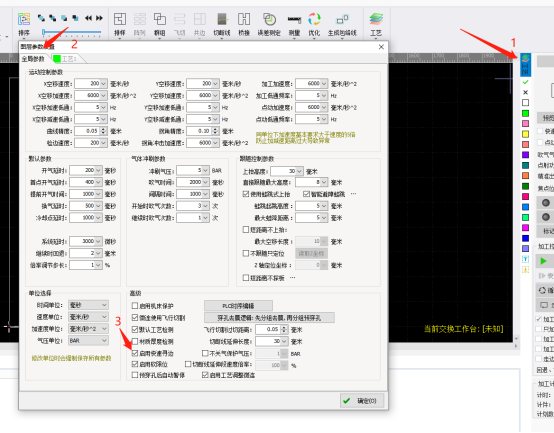Screen dimensions: 554x433
Task: Select the yellow layer color swatch
Action: coord(525,134)
